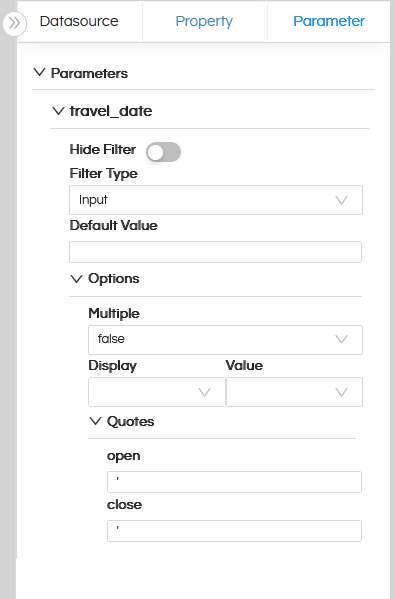Click the Multiple label text
Viewport: 395px width, 599px height.
coord(114,313)
